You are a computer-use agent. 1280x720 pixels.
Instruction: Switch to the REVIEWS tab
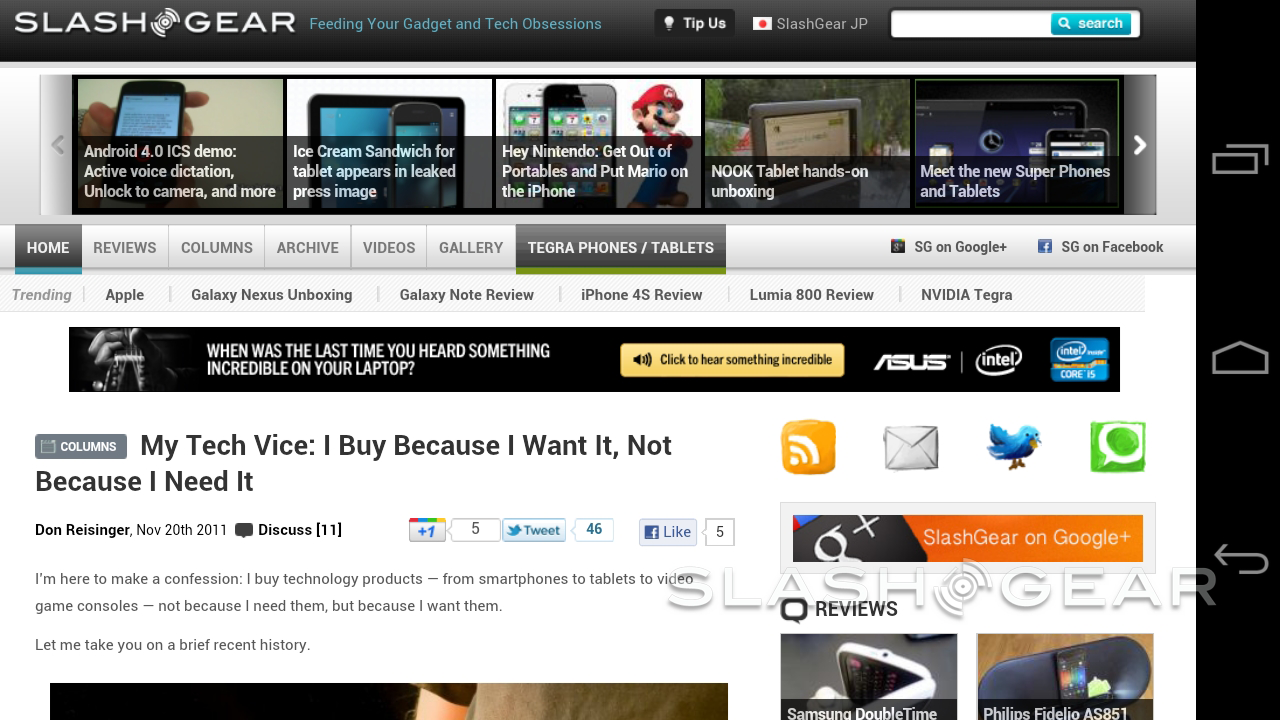pyautogui.click(x=125, y=248)
